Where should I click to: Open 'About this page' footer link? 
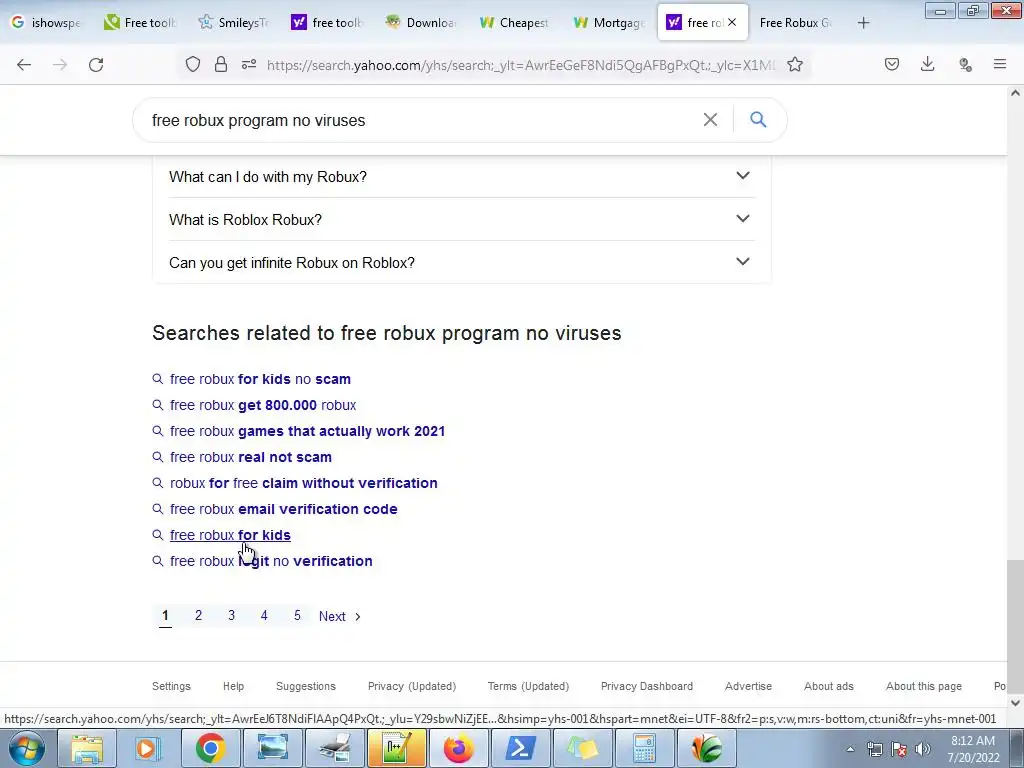tap(923, 686)
